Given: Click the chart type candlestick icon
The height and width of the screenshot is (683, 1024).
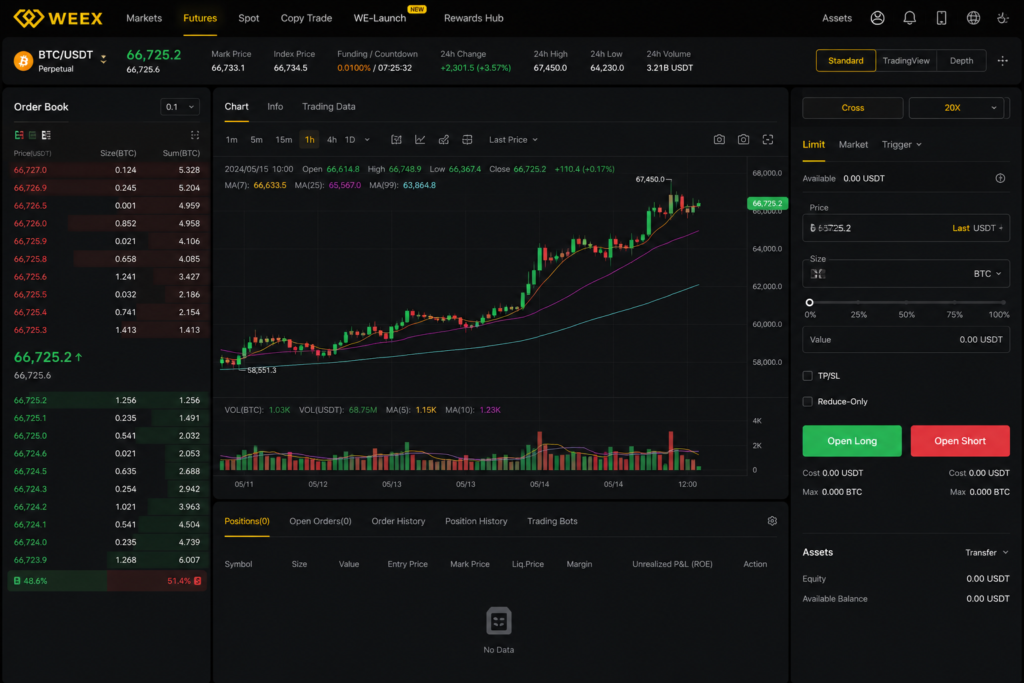Looking at the screenshot, I should tap(396, 140).
